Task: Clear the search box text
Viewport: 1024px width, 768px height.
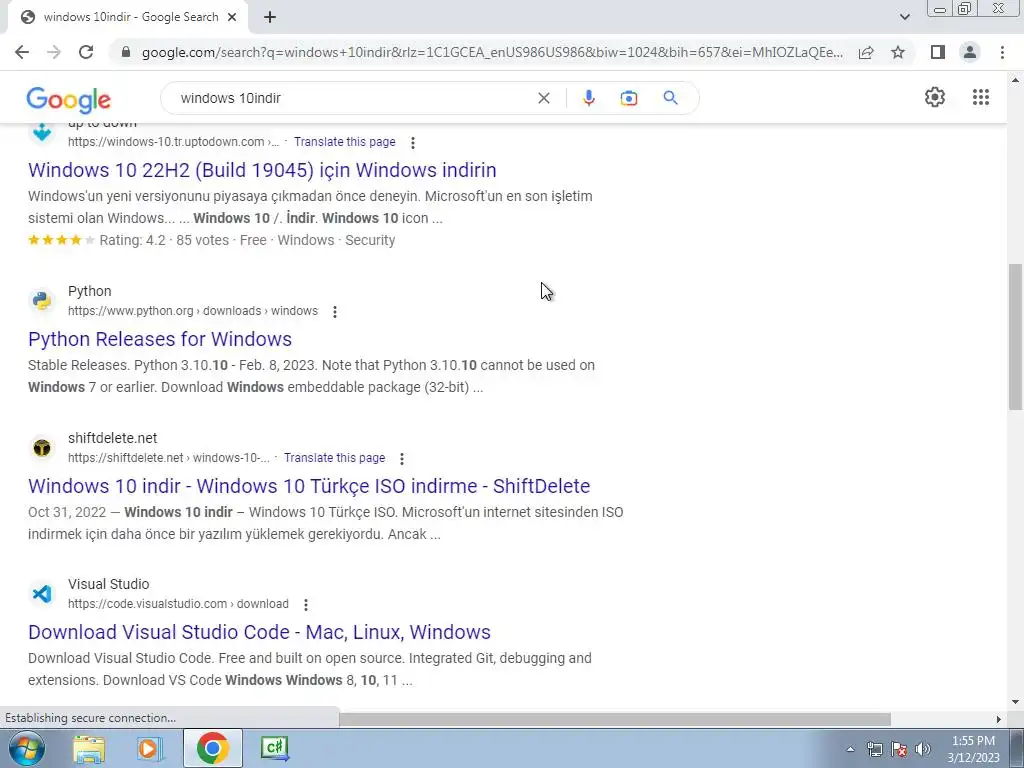Action: [x=543, y=98]
